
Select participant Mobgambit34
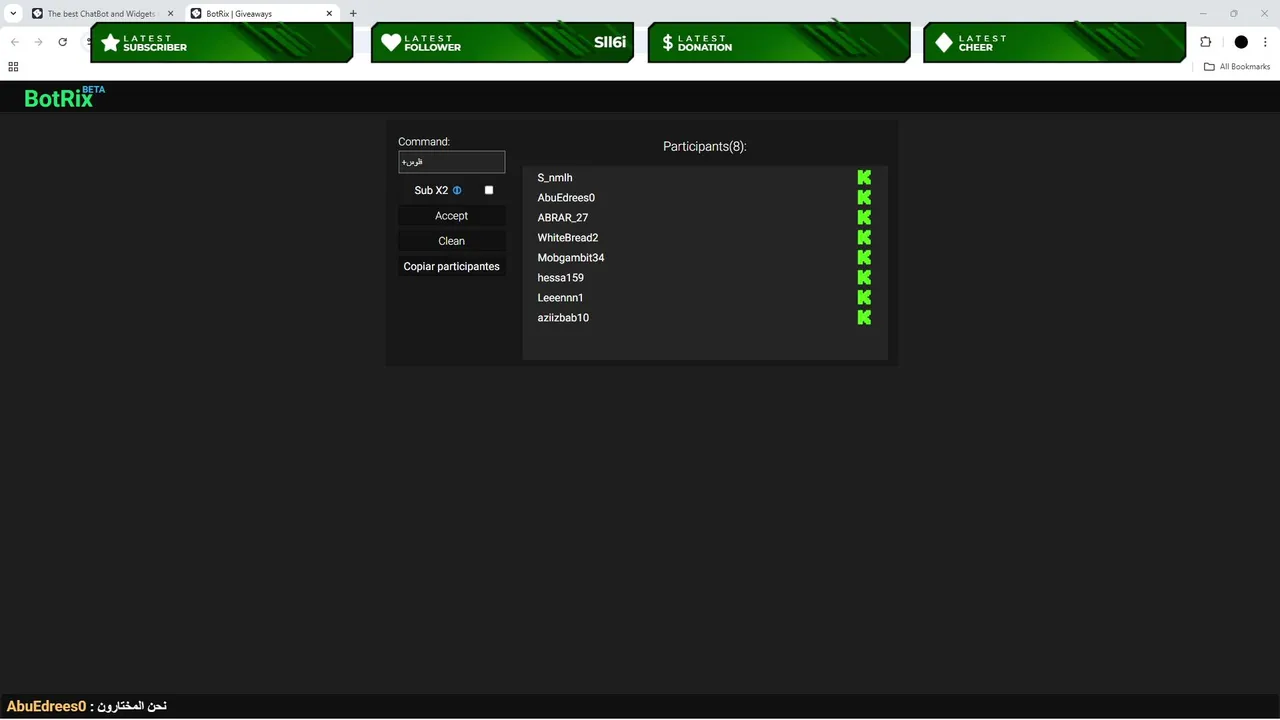tap(571, 257)
